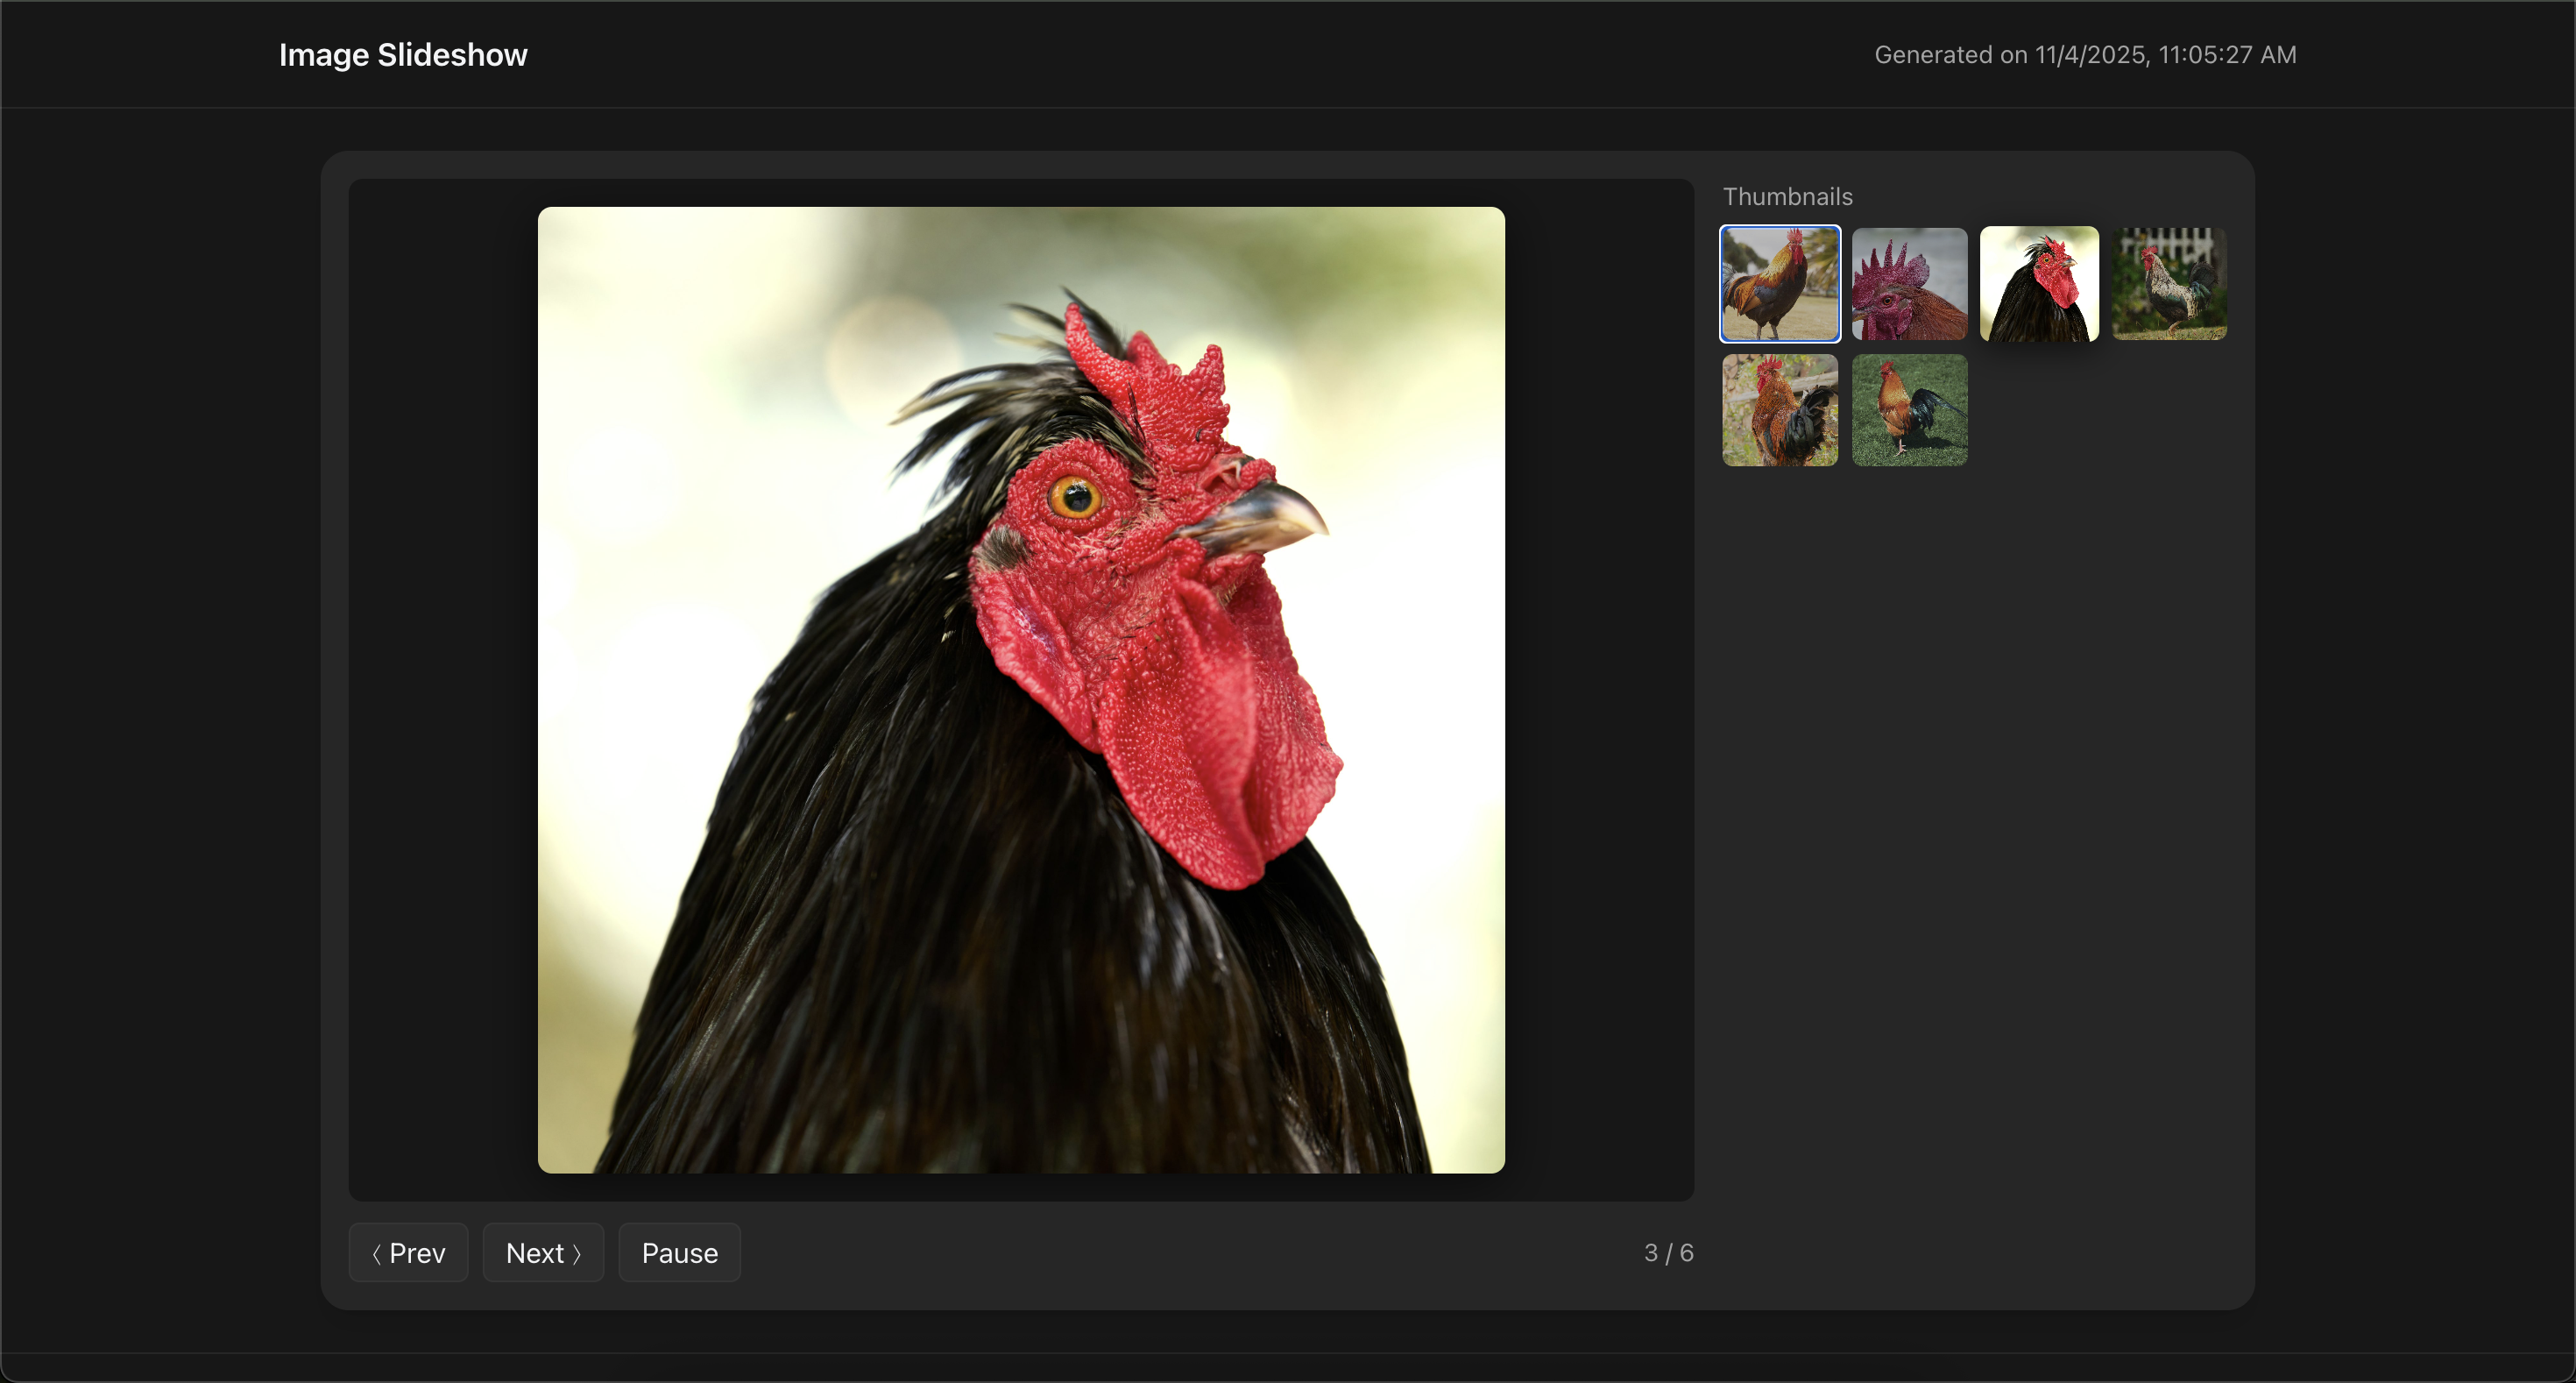Click the rooster's orange eye in the main image

coord(1075,496)
